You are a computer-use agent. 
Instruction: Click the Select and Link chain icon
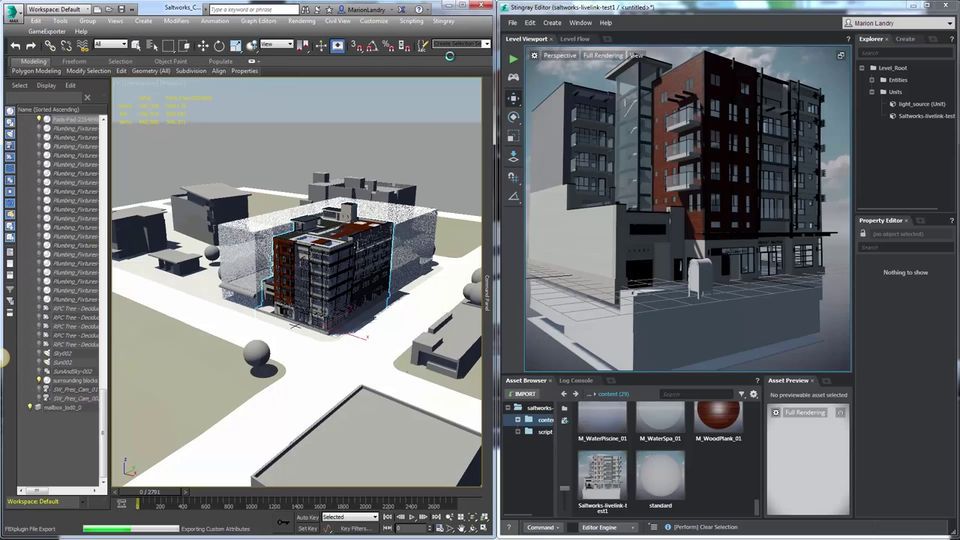49,45
